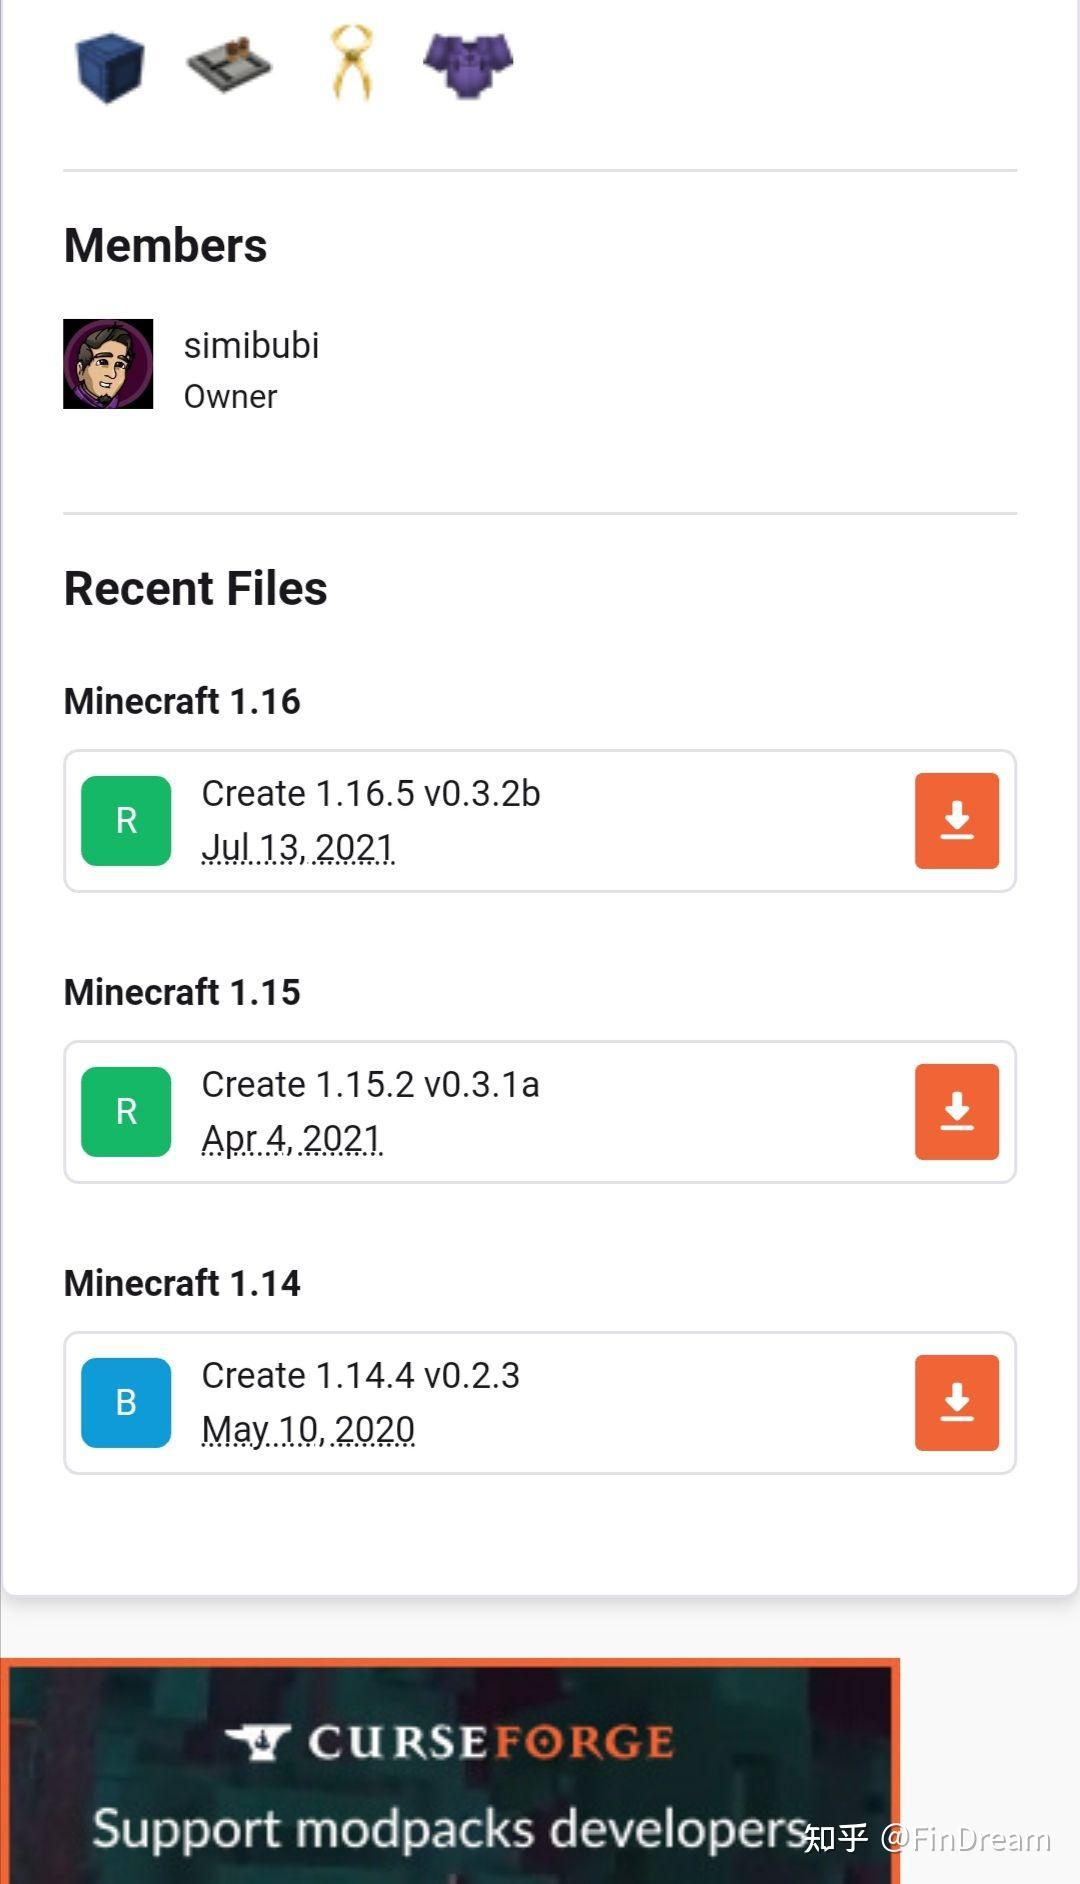
Task: Click the download icon for Create 1.15.2
Action: pyautogui.click(x=957, y=1111)
